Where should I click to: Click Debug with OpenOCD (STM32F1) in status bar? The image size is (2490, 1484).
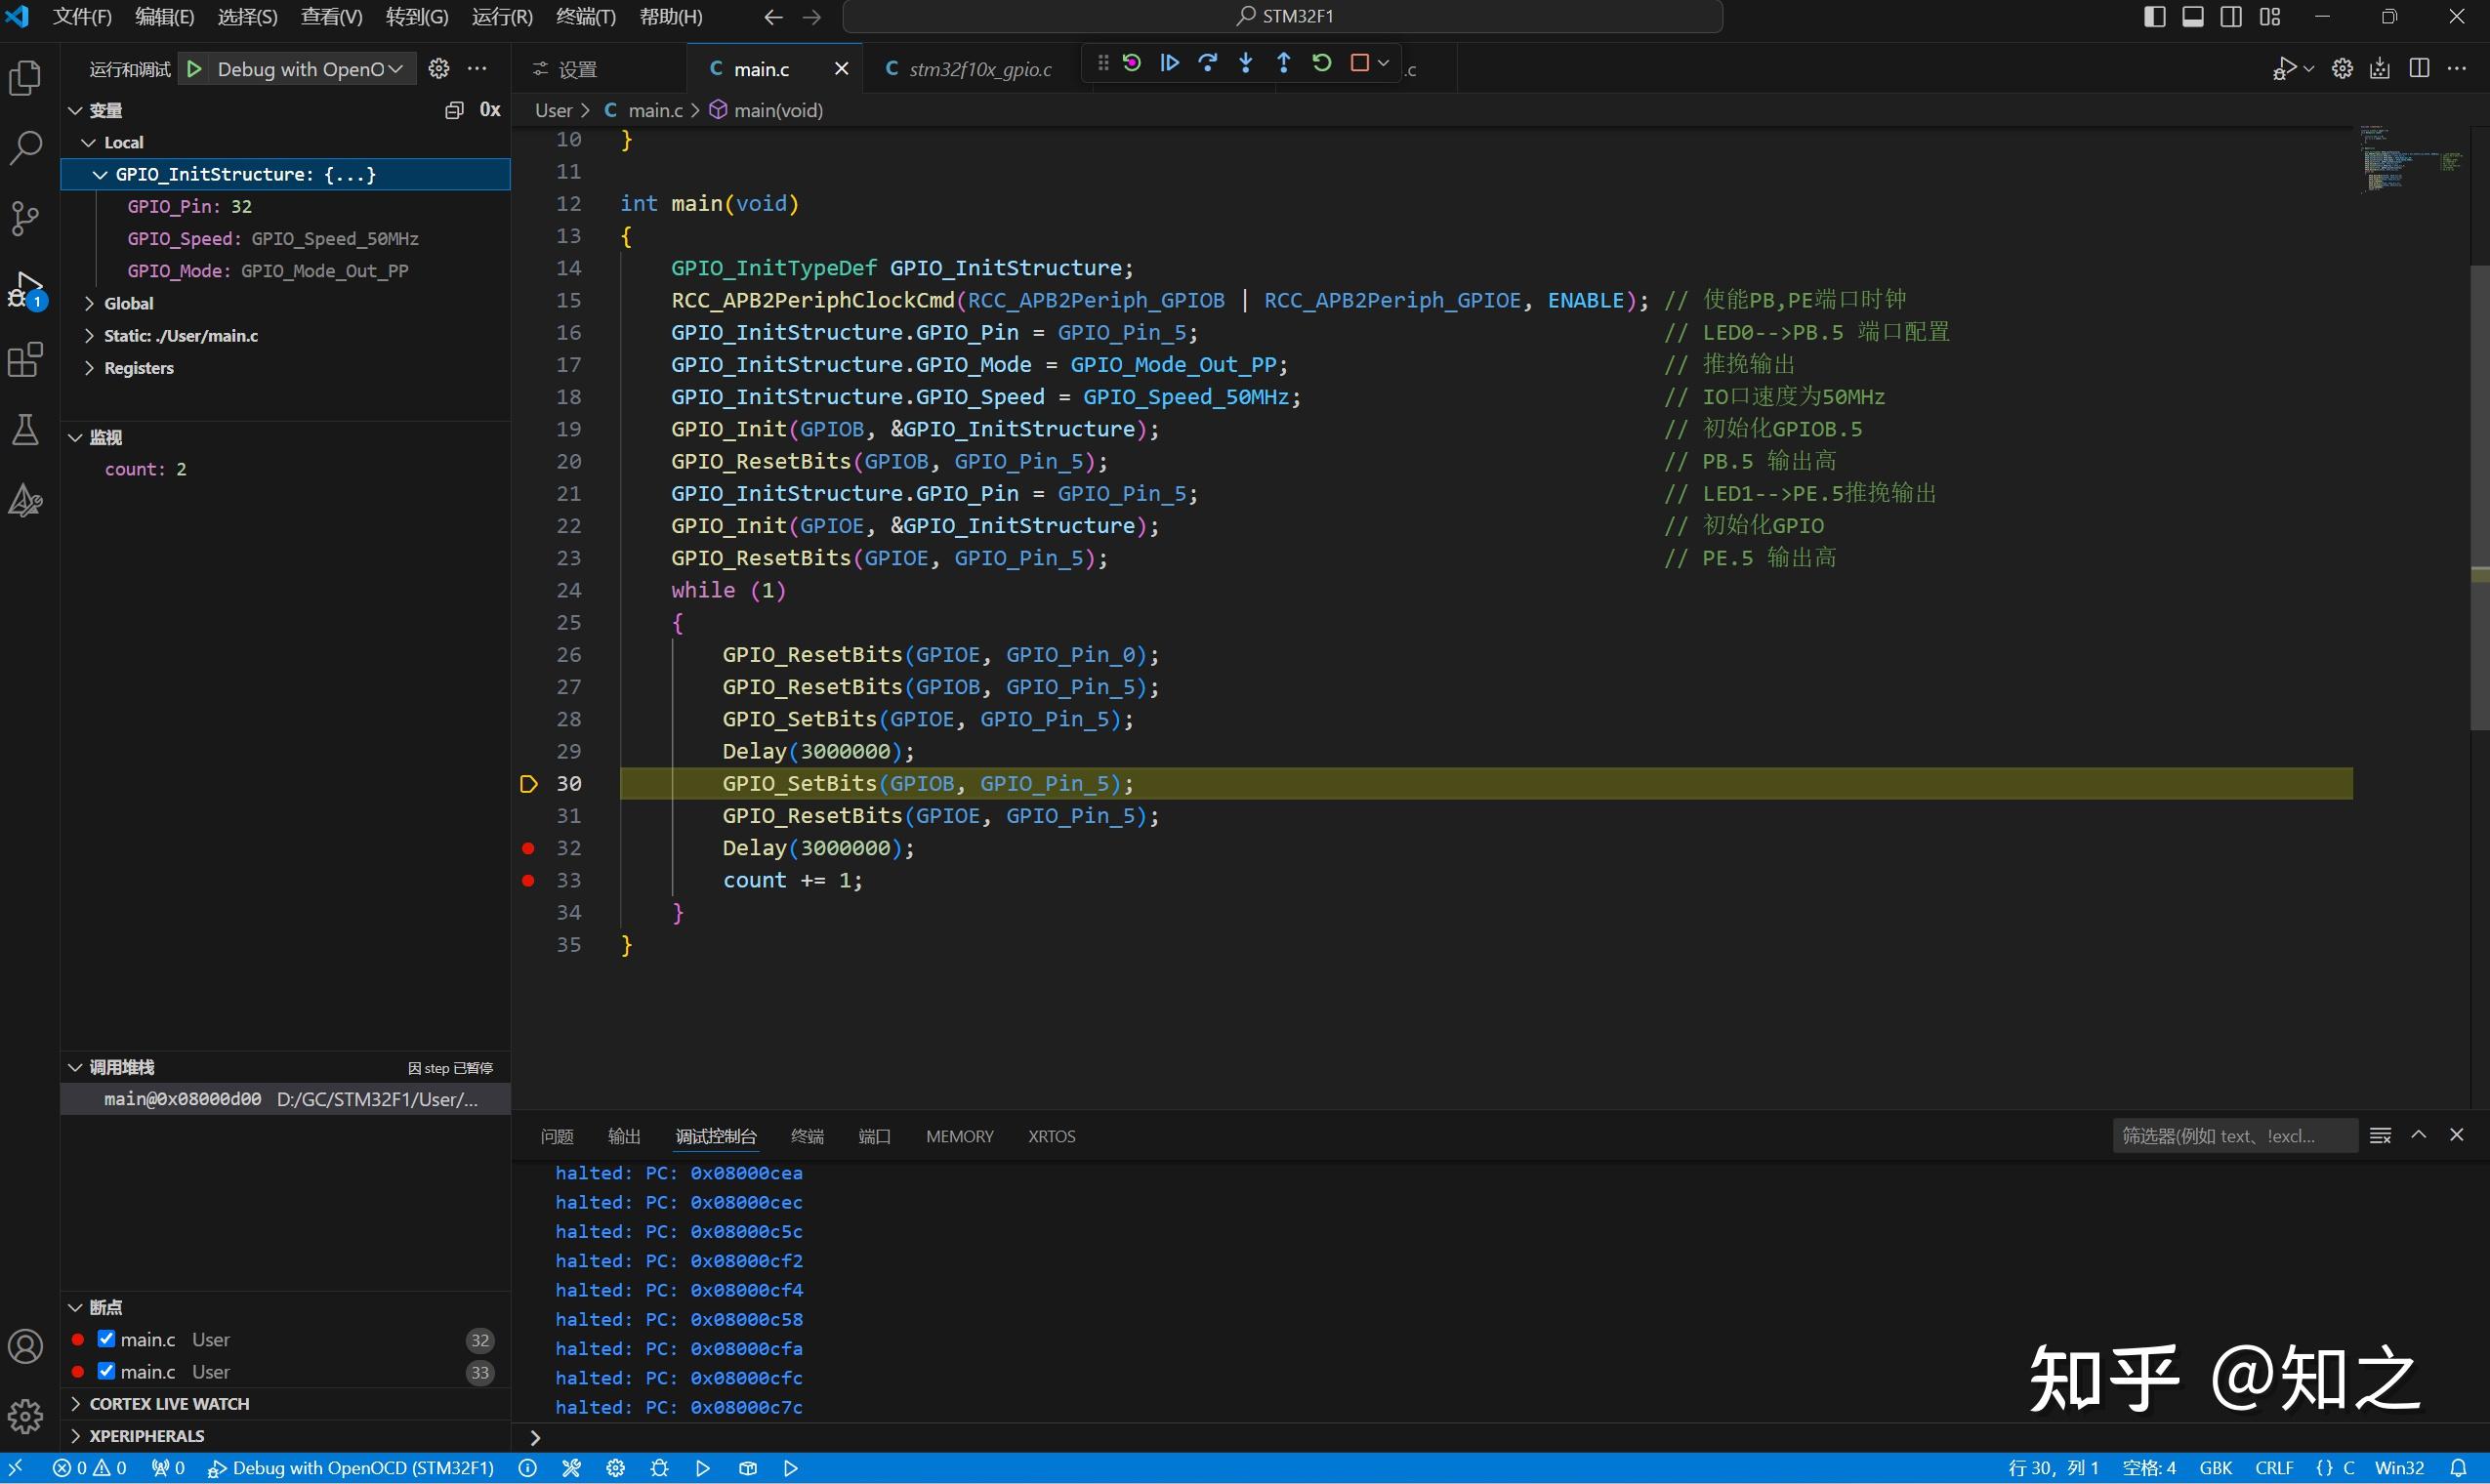[x=352, y=1467]
